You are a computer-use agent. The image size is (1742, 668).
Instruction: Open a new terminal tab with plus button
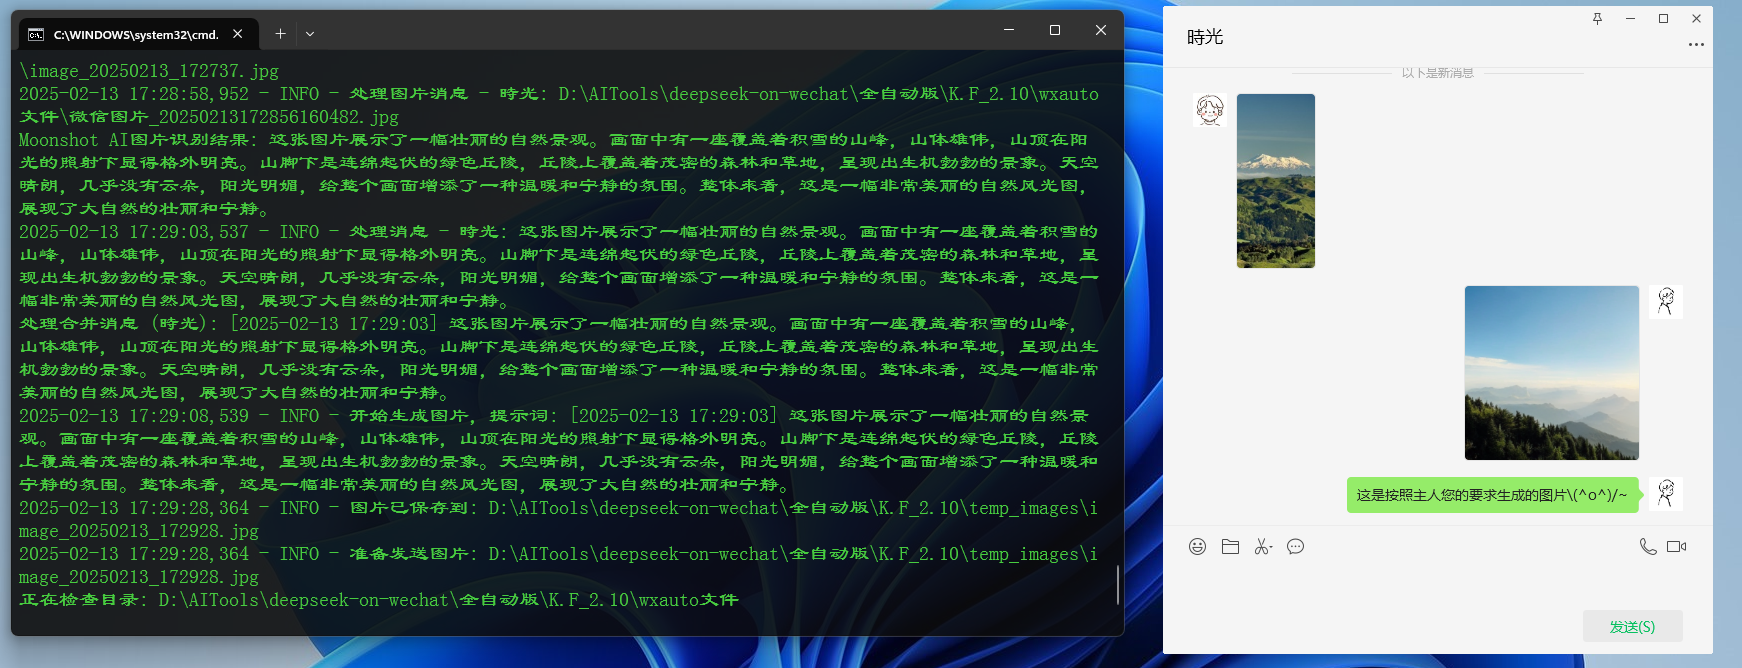click(280, 34)
